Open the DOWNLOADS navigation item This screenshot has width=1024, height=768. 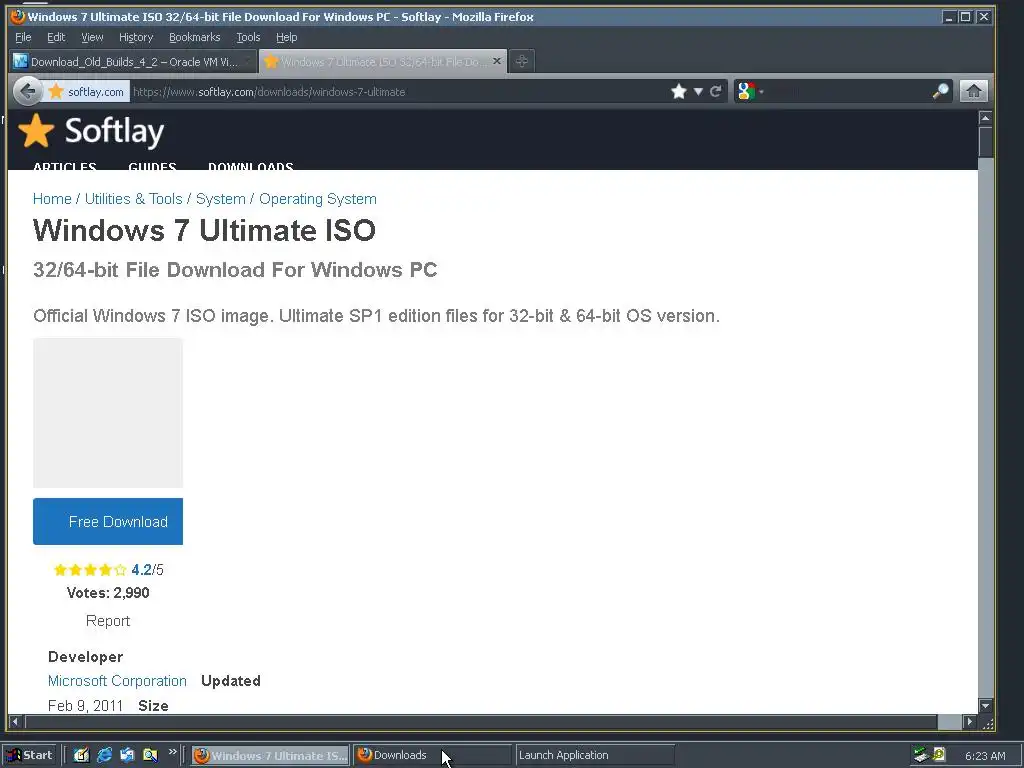coord(250,166)
